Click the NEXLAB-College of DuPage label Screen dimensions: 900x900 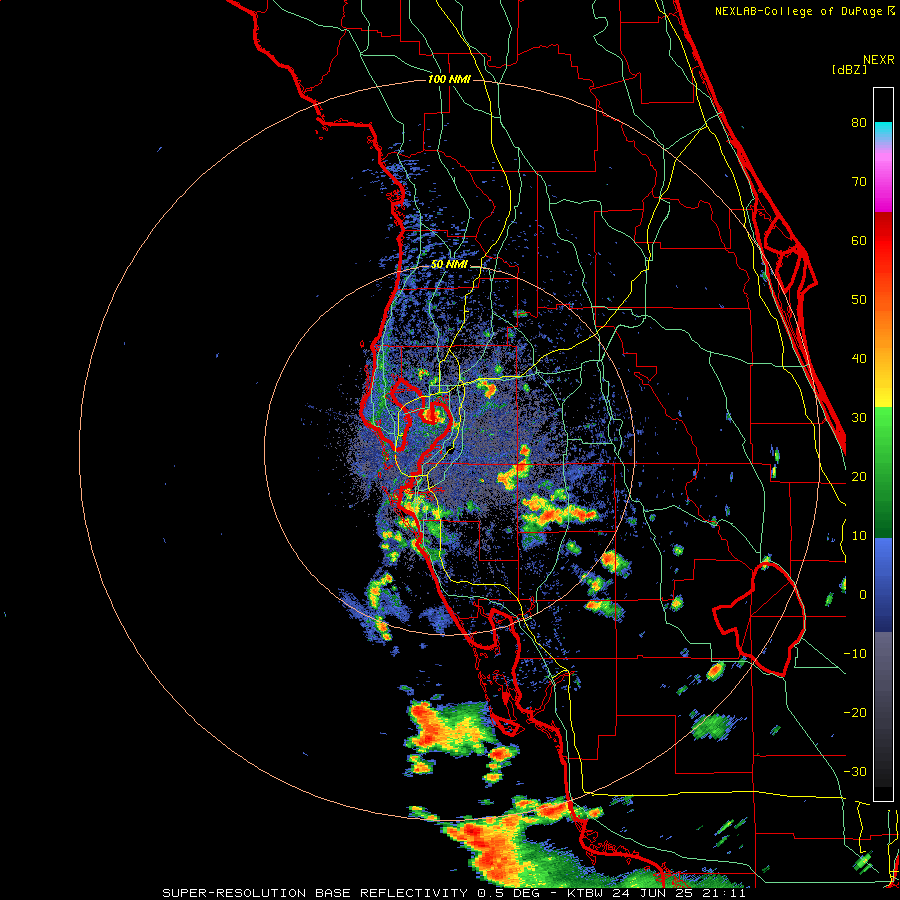(804, 11)
